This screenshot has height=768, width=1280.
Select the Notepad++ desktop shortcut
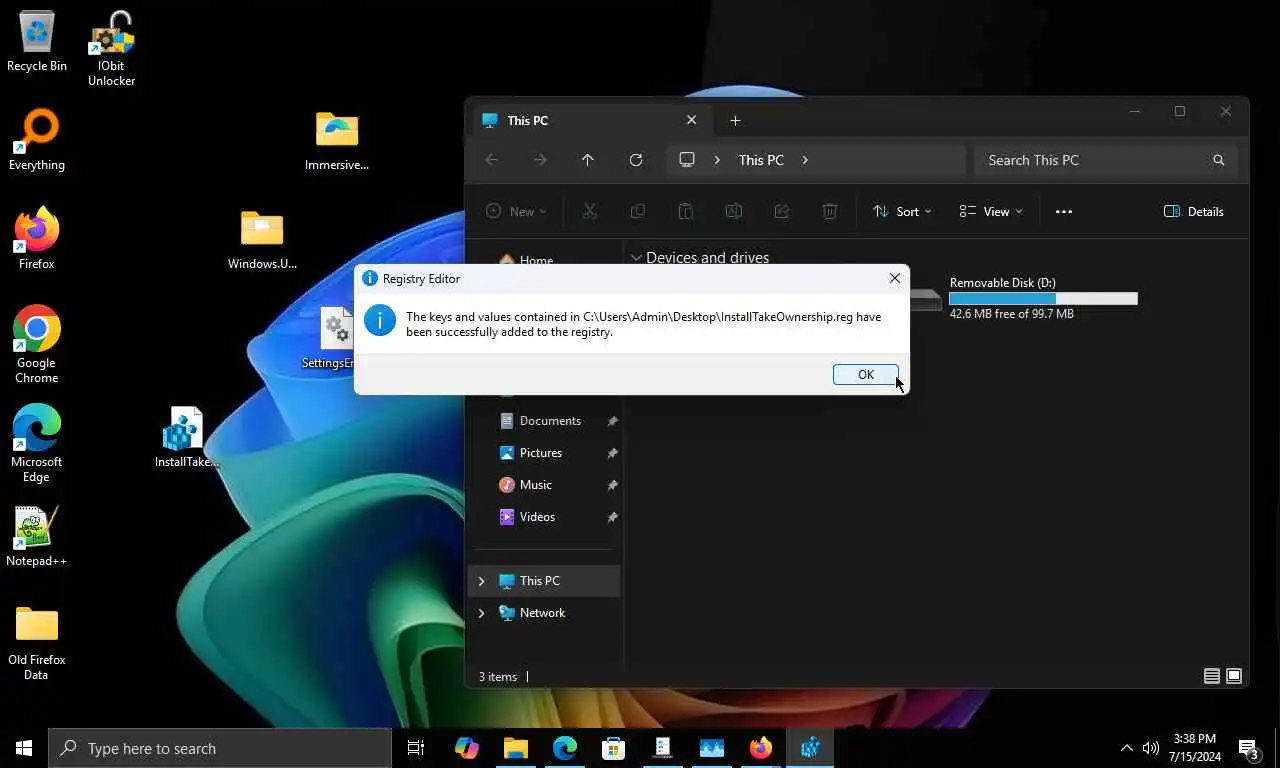click(37, 537)
